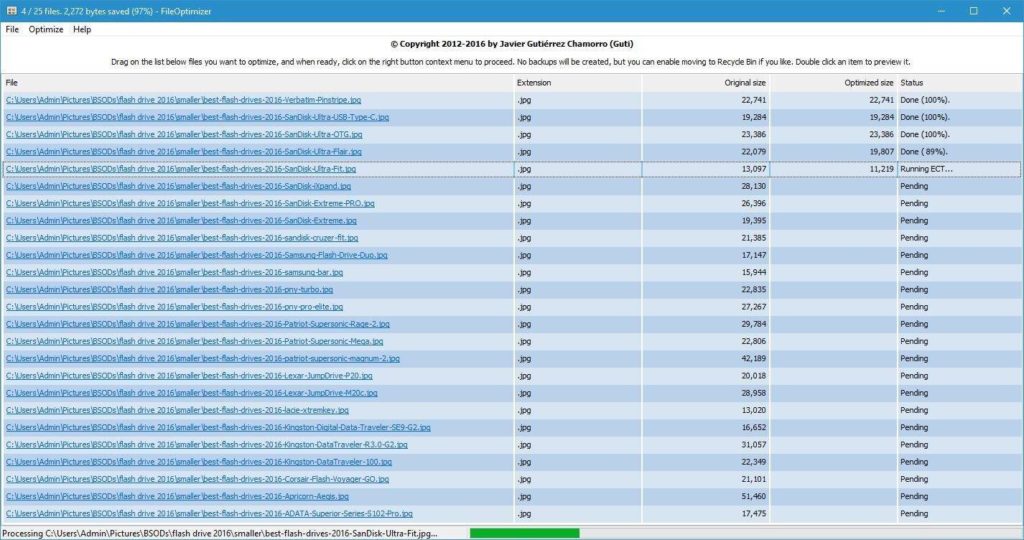Open the Optimize menu
Image resolution: width=1024 pixels, height=540 pixels.
(x=46, y=30)
